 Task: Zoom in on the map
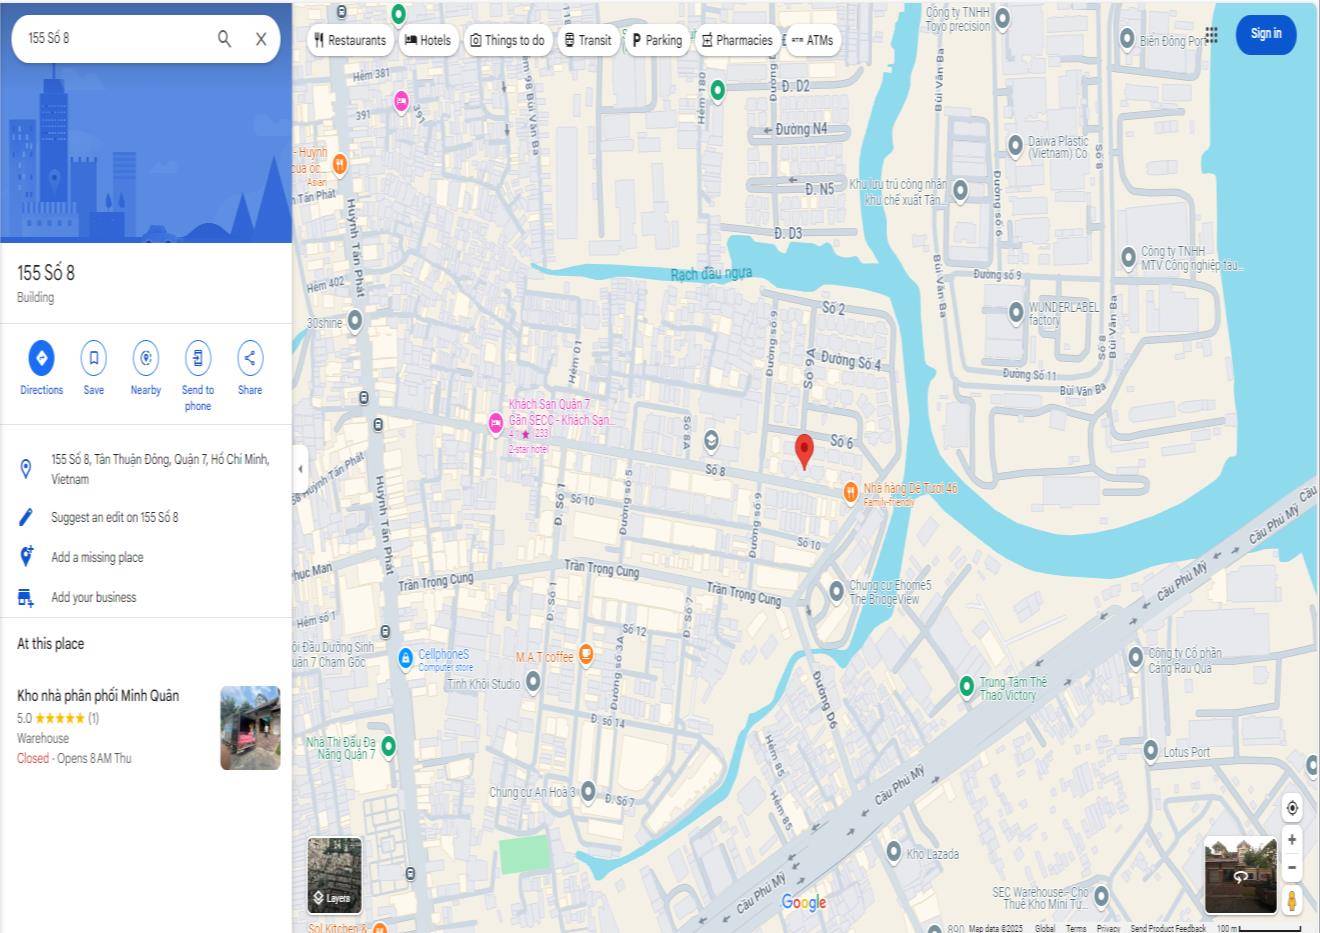(x=1291, y=840)
